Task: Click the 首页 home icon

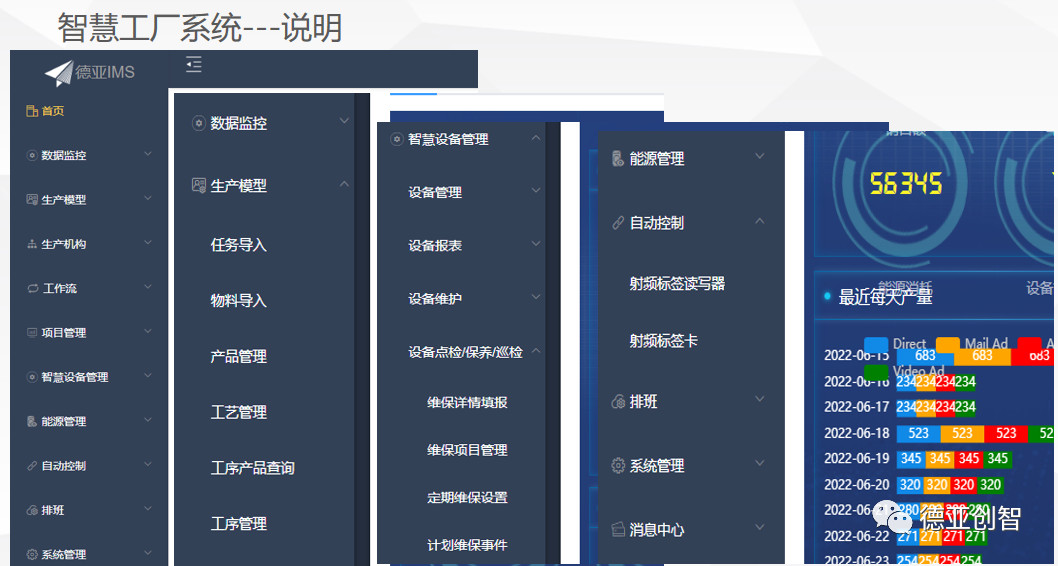Action: pos(32,111)
